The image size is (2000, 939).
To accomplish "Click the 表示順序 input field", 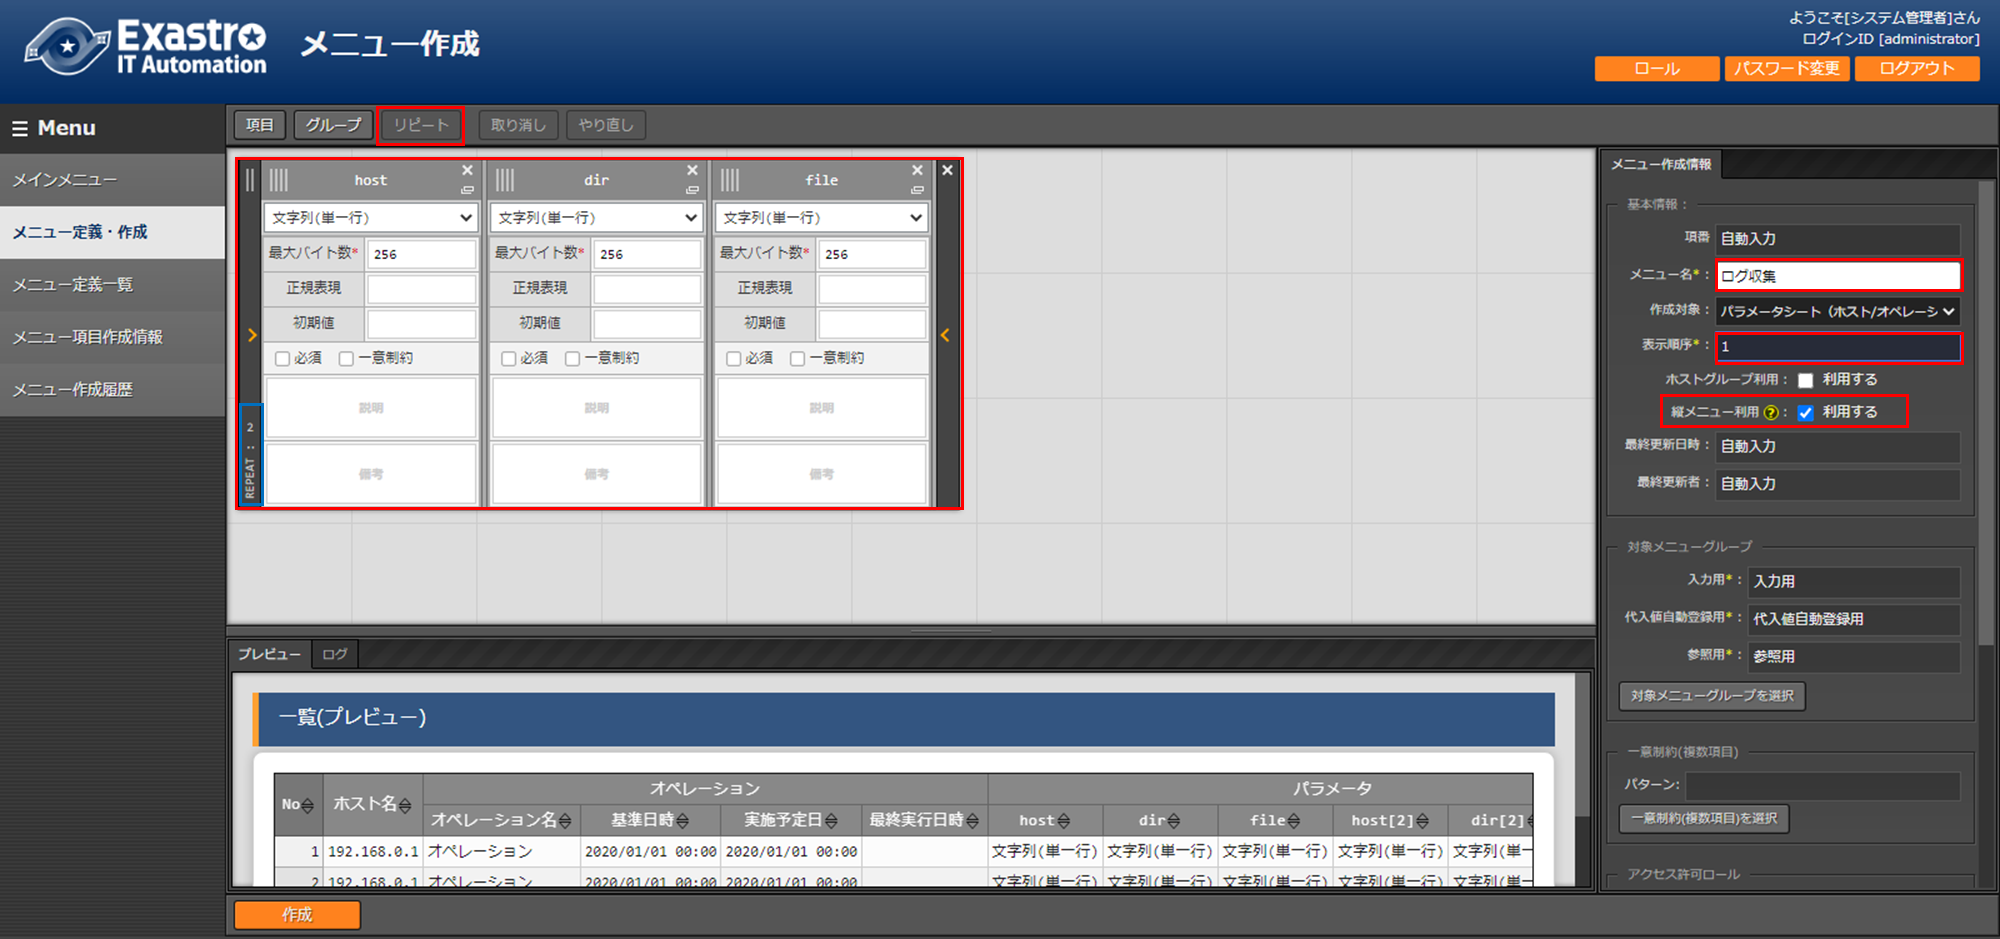I will point(1838,347).
